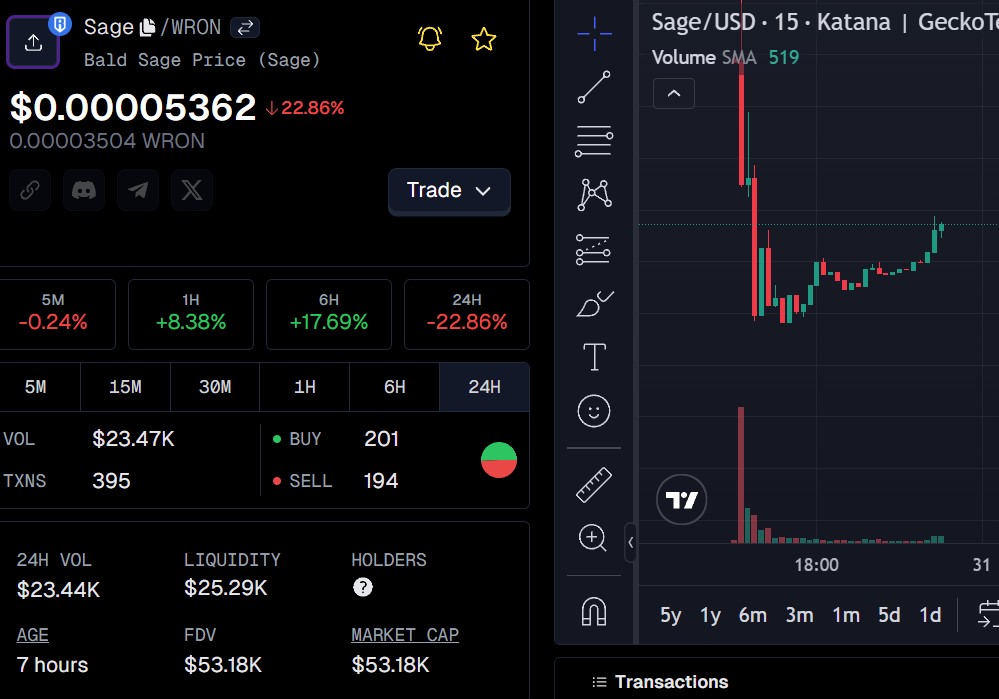Click the AGE label link
Image resolution: width=999 pixels, height=699 pixels.
[x=32, y=635]
